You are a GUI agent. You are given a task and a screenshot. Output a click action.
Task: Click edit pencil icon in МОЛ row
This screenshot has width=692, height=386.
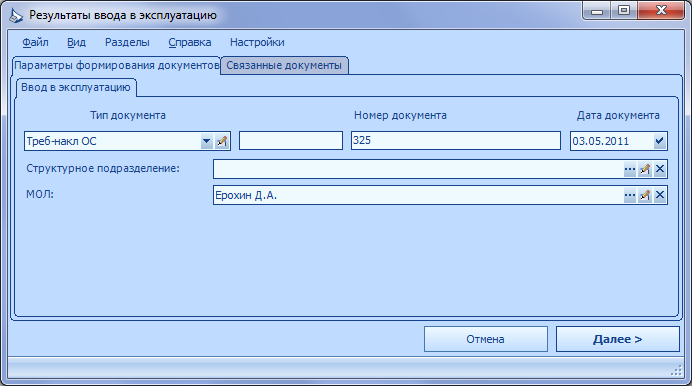tap(645, 195)
